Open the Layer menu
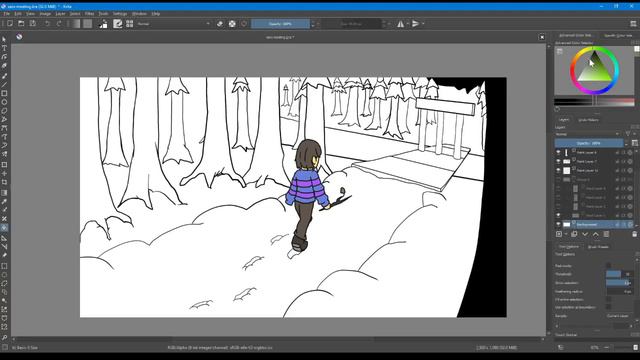 tap(60, 13)
